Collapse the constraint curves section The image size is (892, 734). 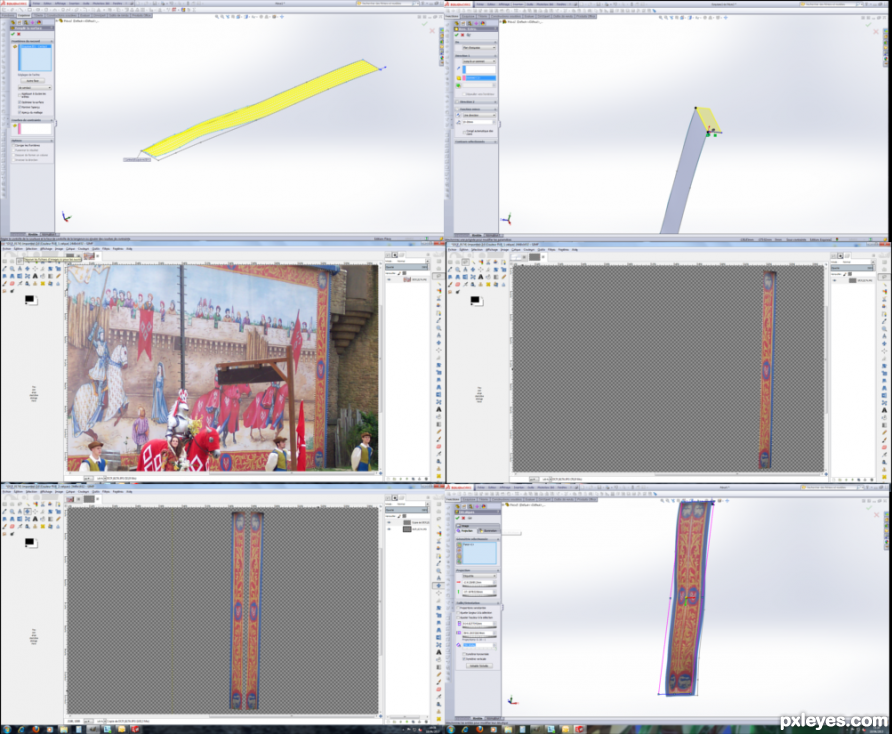click(52, 120)
